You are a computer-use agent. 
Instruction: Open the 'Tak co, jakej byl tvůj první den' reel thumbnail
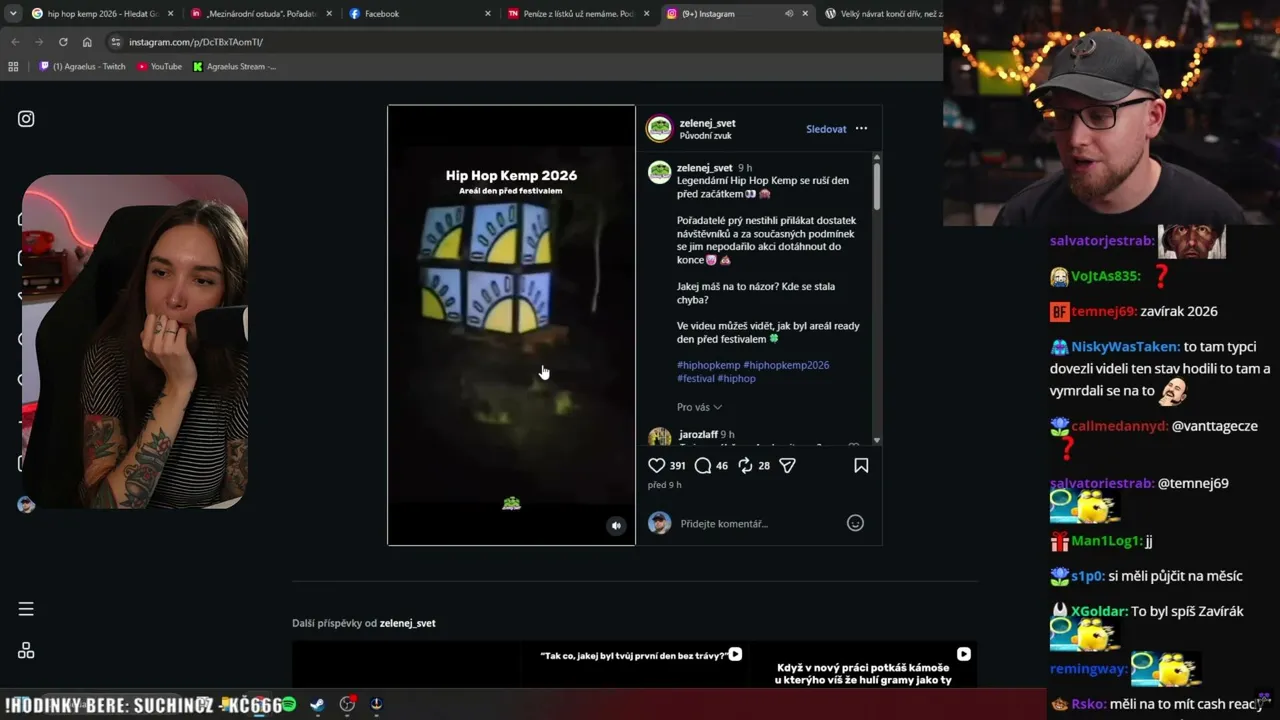click(x=634, y=664)
